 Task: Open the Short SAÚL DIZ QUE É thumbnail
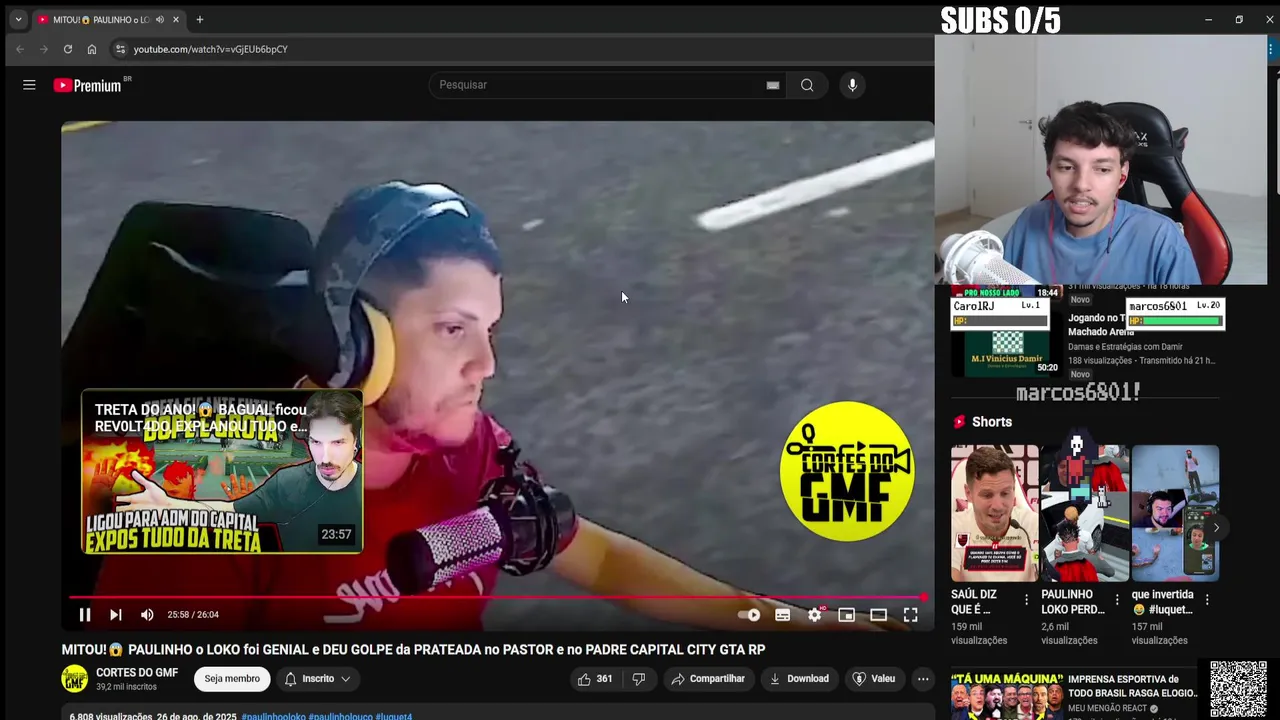coord(994,513)
